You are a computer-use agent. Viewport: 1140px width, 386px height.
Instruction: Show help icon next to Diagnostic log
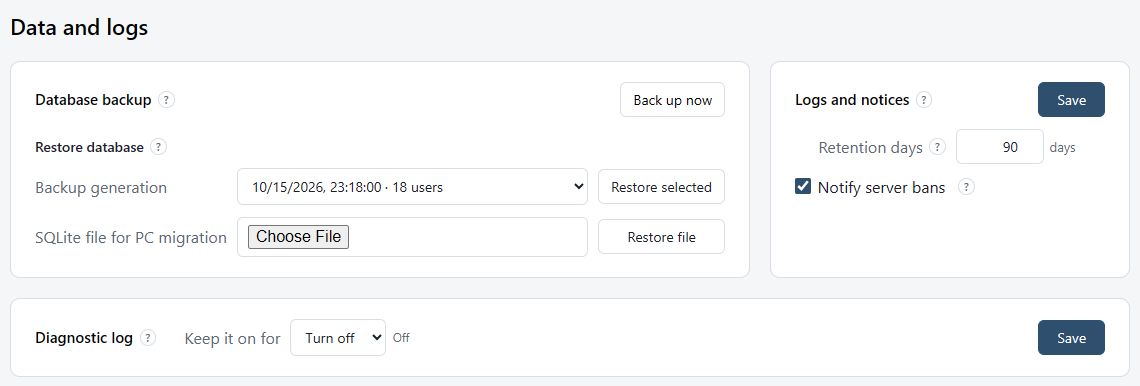pyautogui.click(x=148, y=337)
